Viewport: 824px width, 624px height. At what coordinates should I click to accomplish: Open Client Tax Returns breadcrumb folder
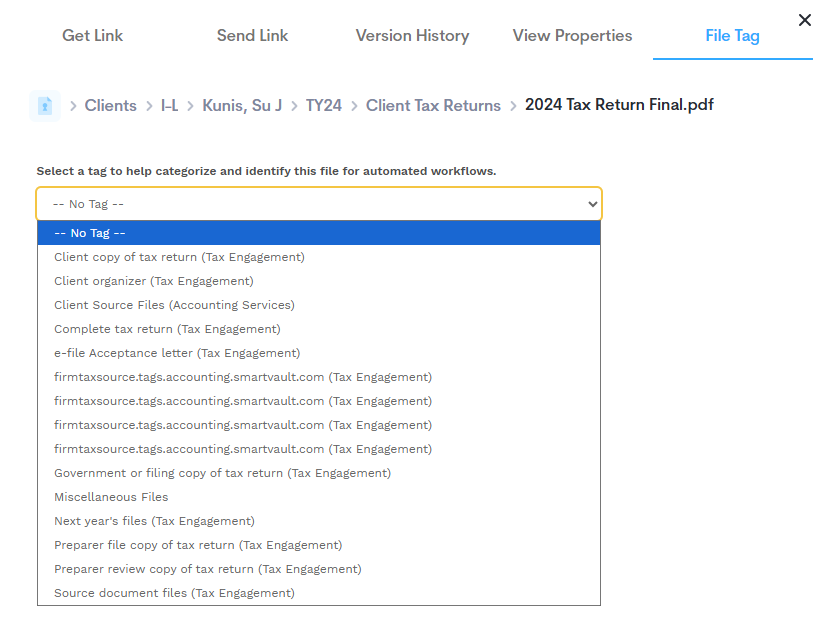[x=433, y=106]
